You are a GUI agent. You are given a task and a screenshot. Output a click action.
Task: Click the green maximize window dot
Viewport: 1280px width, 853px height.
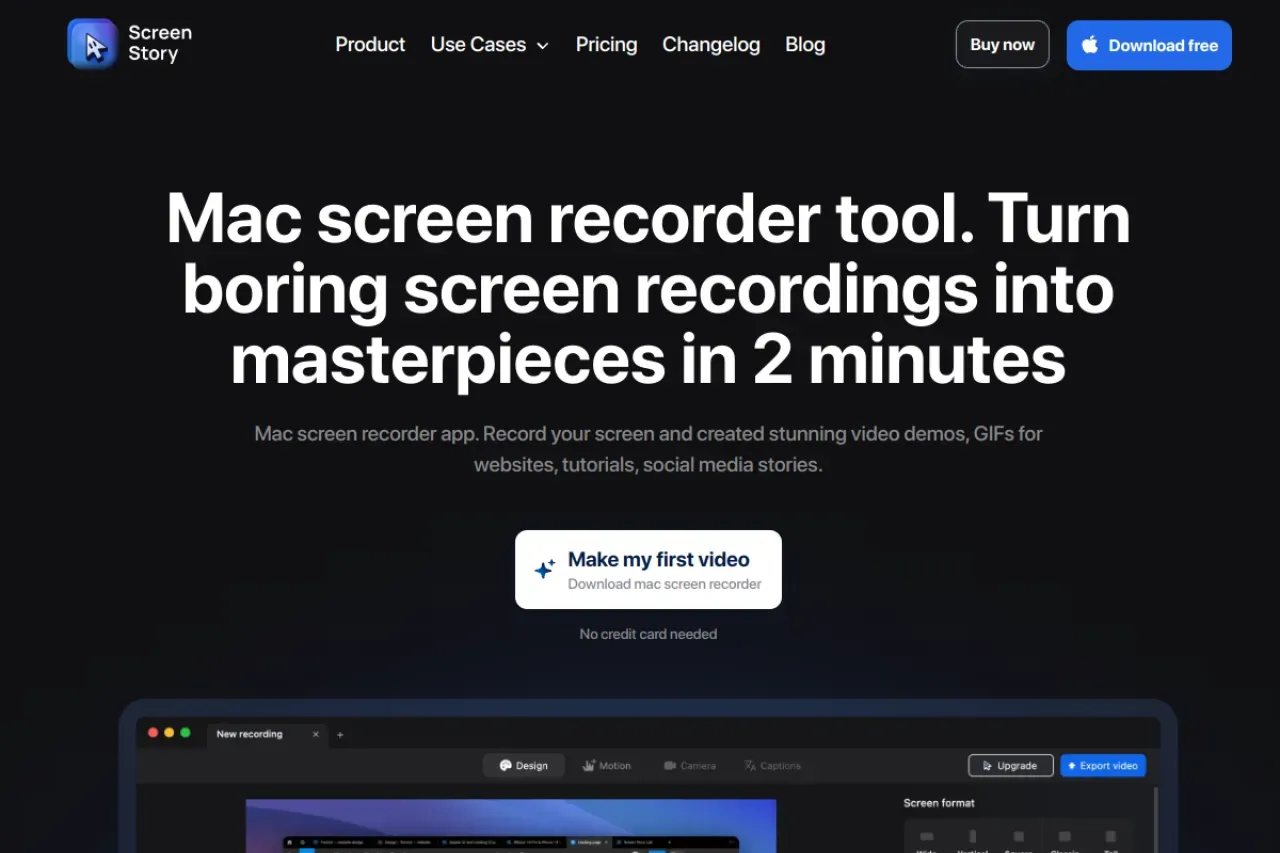(185, 733)
